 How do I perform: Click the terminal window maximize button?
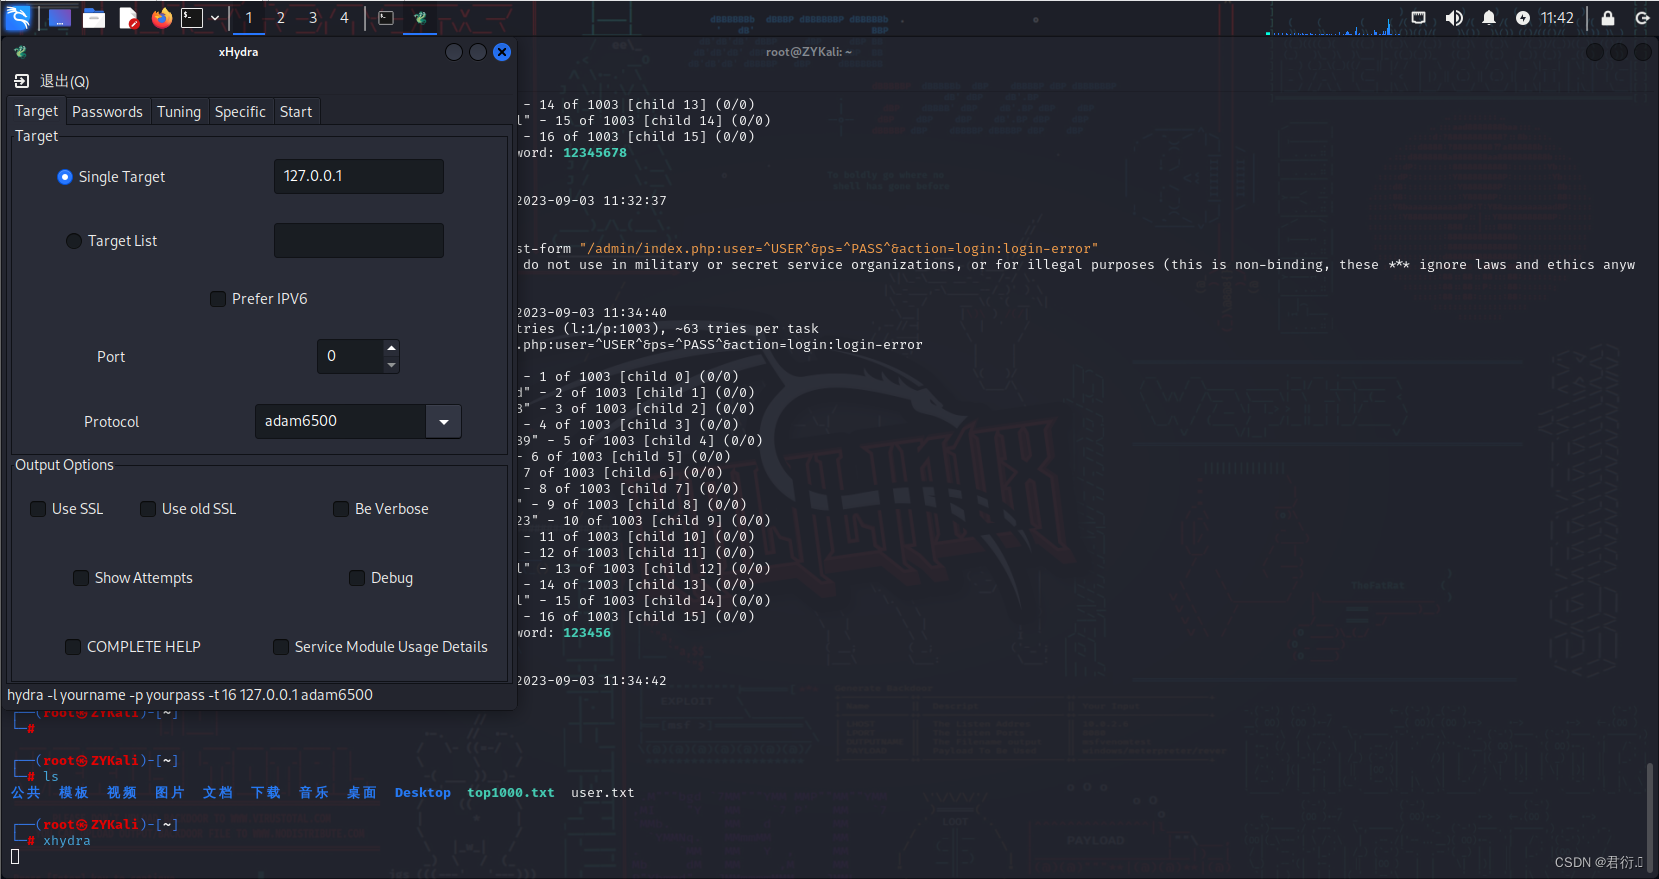click(1619, 52)
